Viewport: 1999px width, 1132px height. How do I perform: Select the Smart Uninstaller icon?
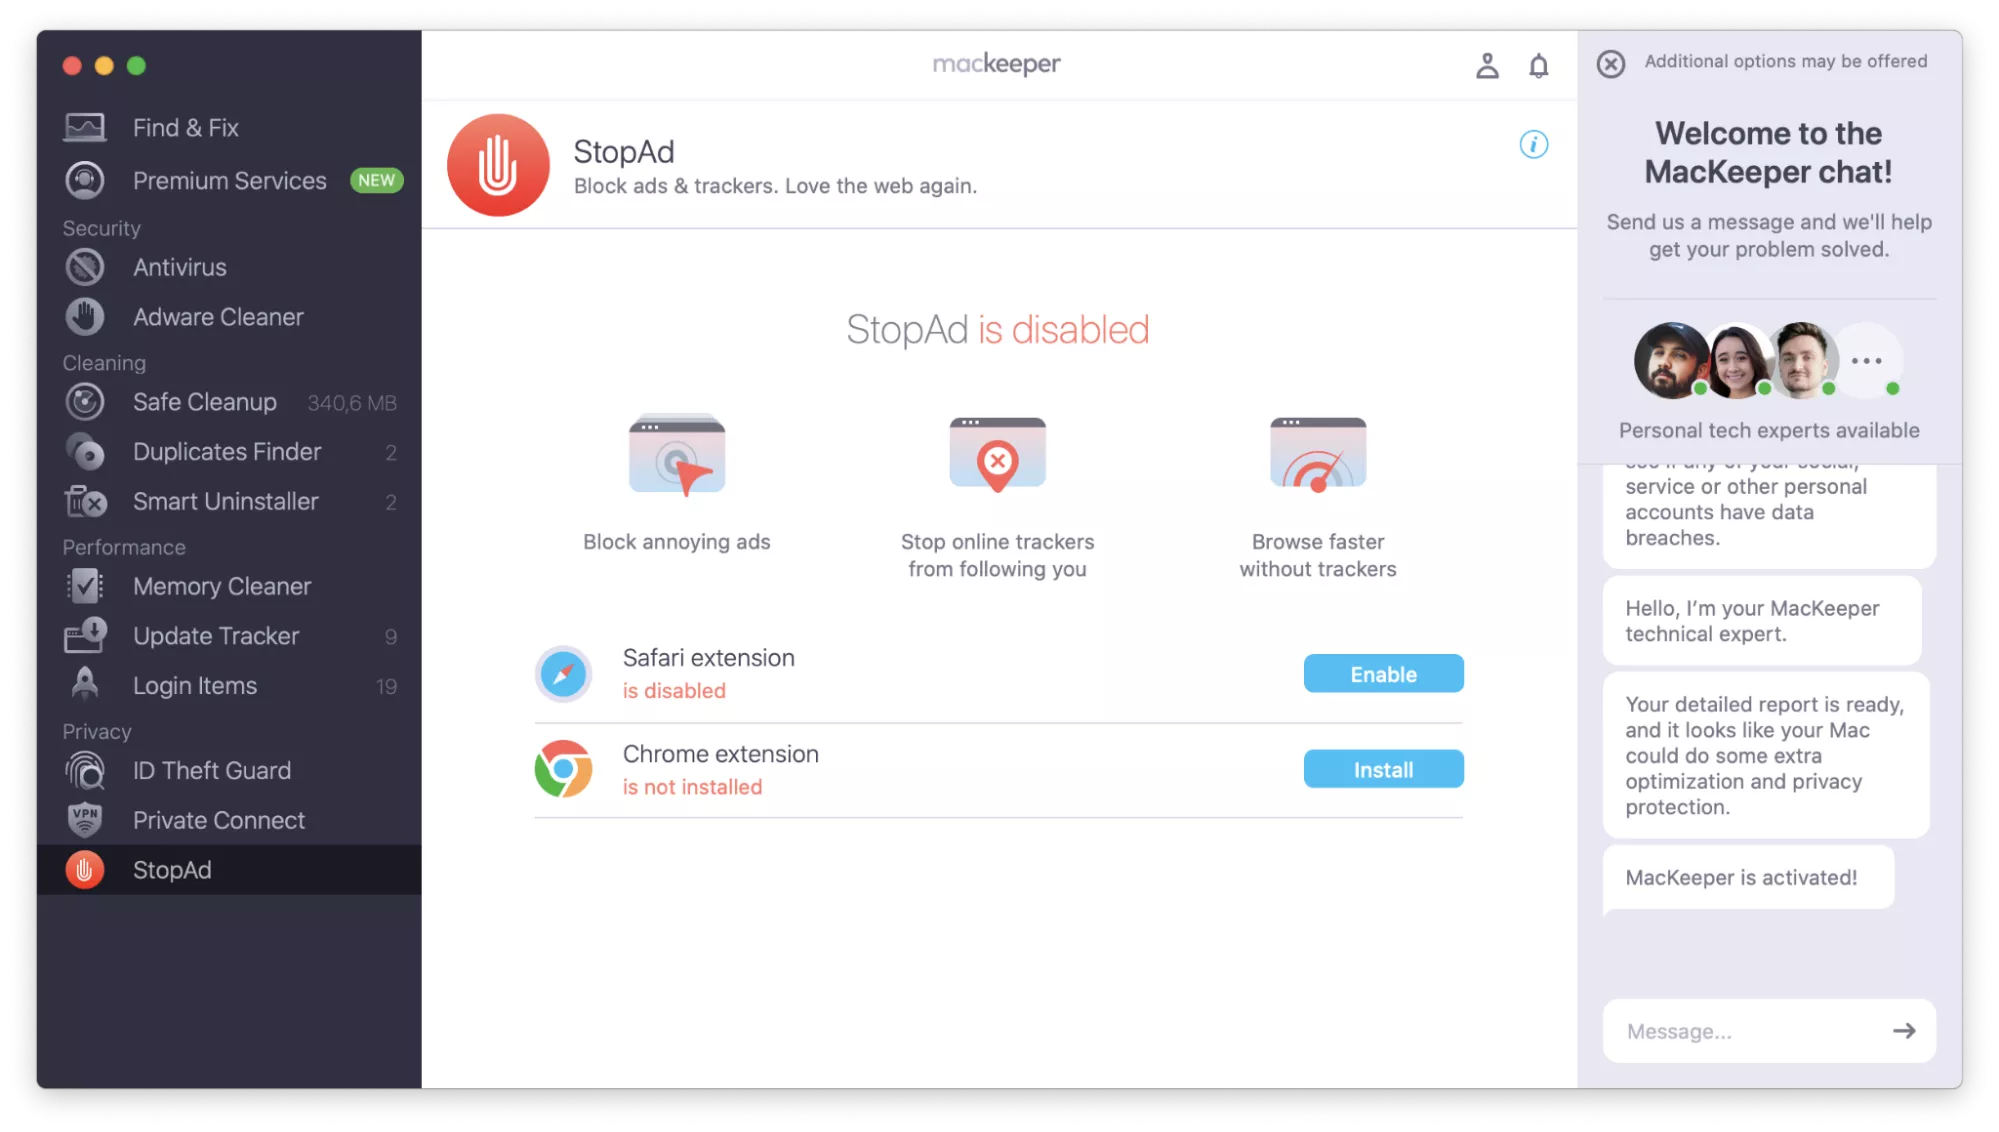[86, 501]
